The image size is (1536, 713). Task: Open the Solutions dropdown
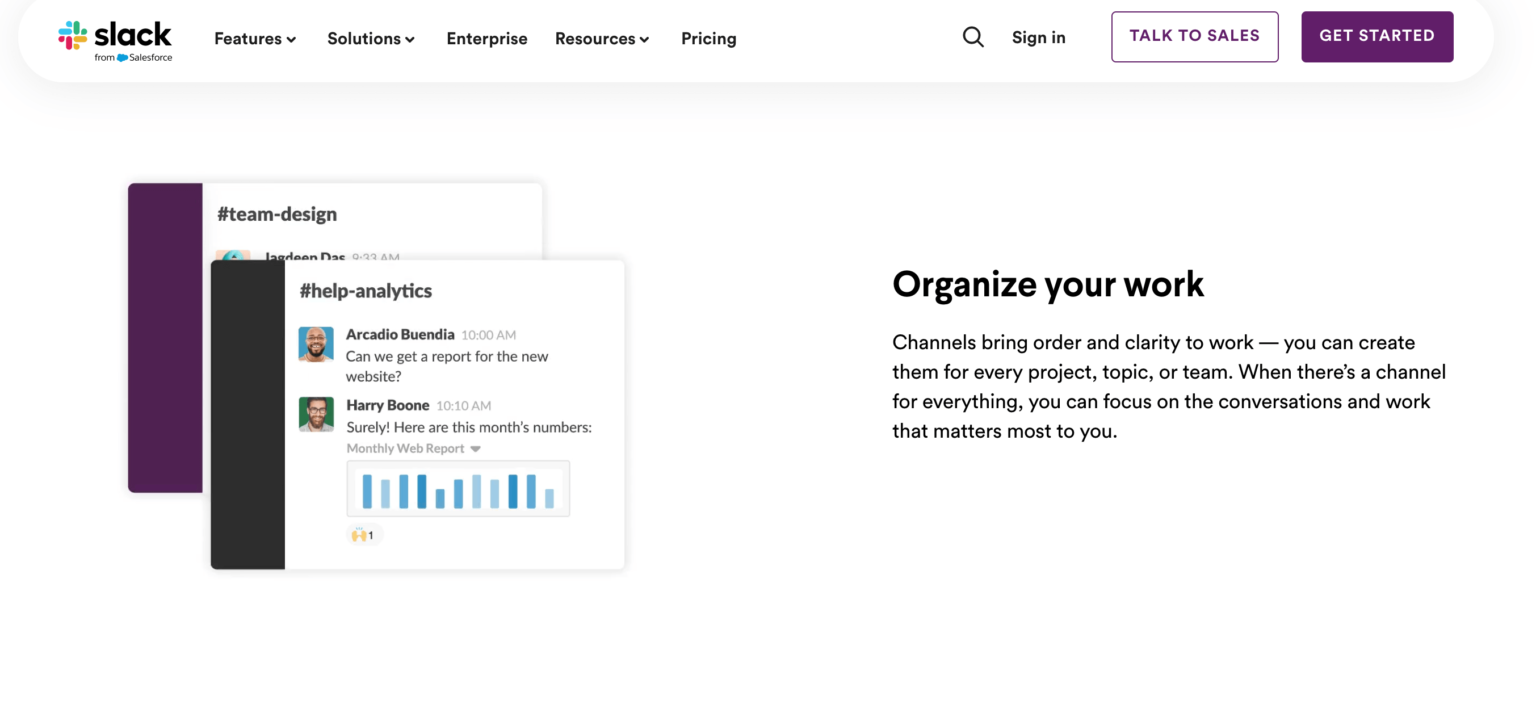370,38
